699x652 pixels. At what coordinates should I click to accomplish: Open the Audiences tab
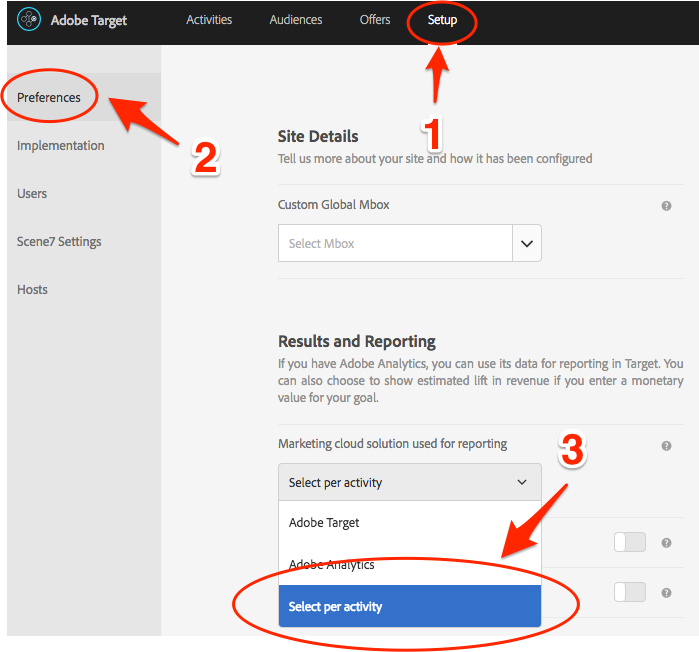pos(296,20)
